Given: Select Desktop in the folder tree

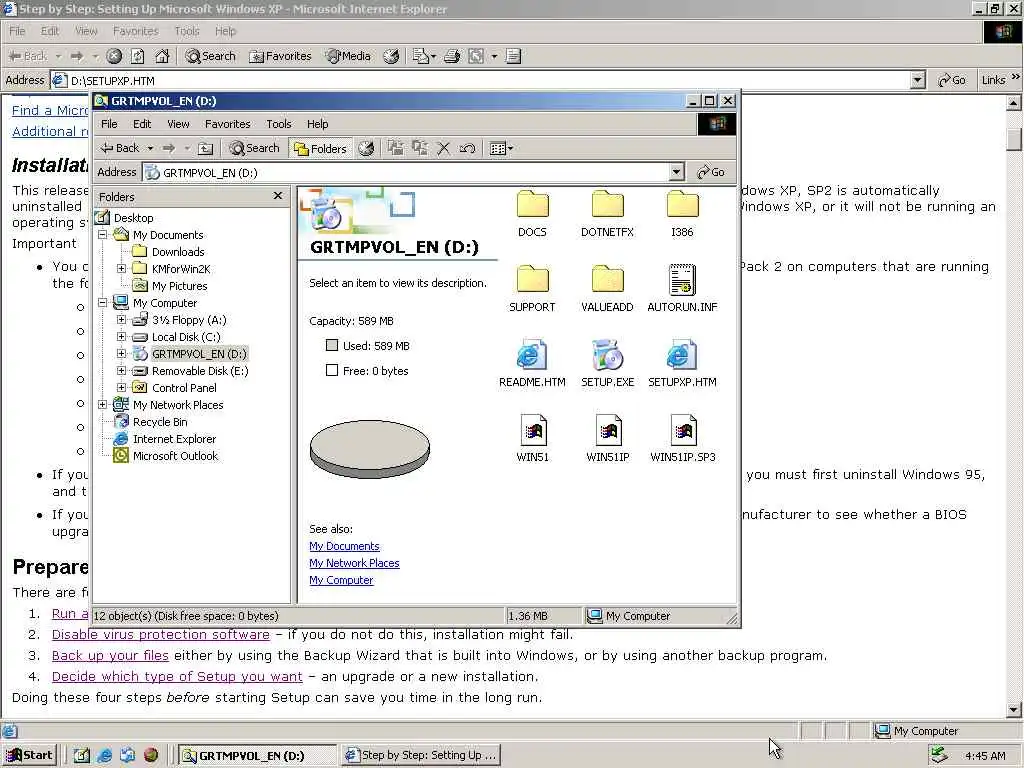Looking at the screenshot, I should [133, 217].
